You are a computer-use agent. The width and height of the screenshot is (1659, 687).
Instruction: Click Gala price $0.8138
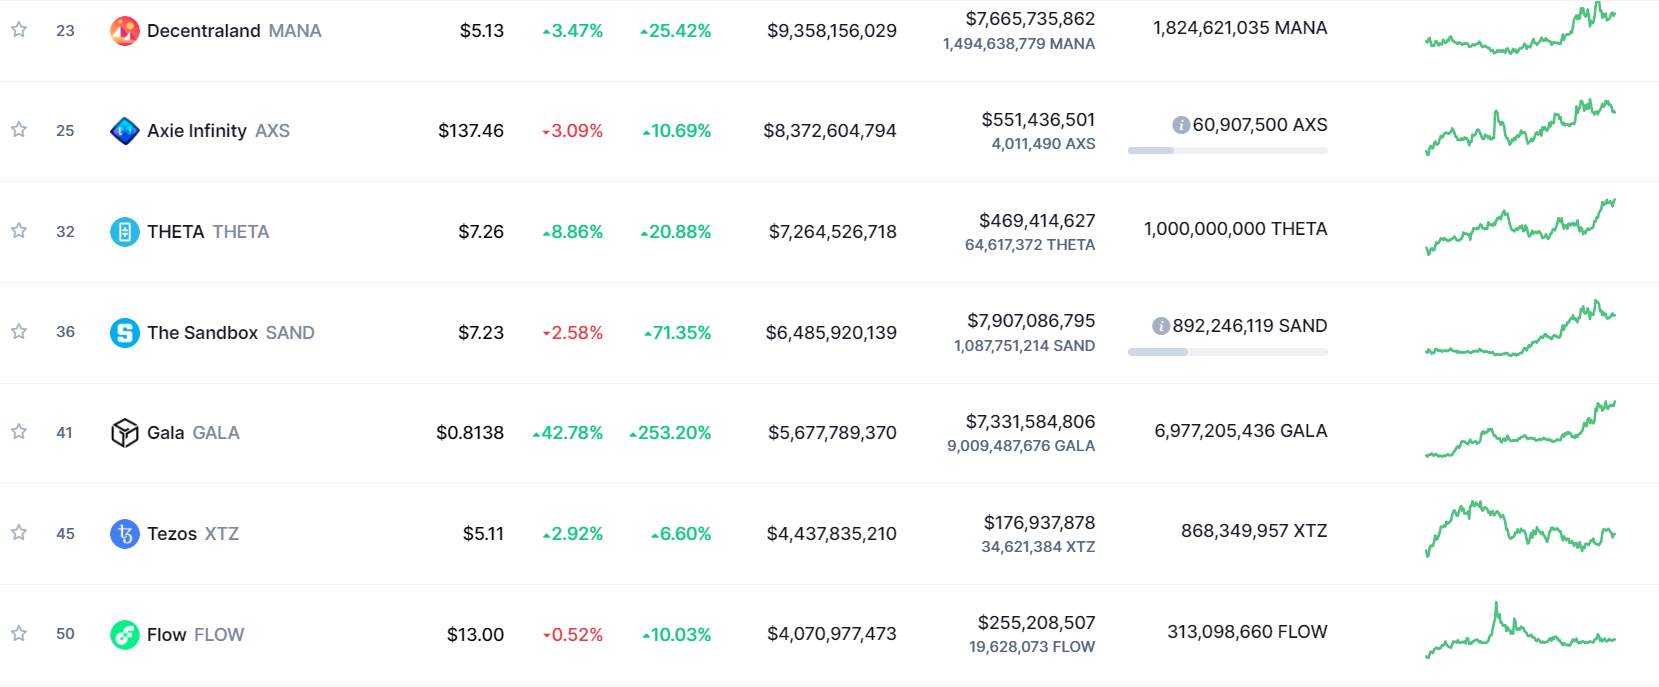pyautogui.click(x=470, y=433)
